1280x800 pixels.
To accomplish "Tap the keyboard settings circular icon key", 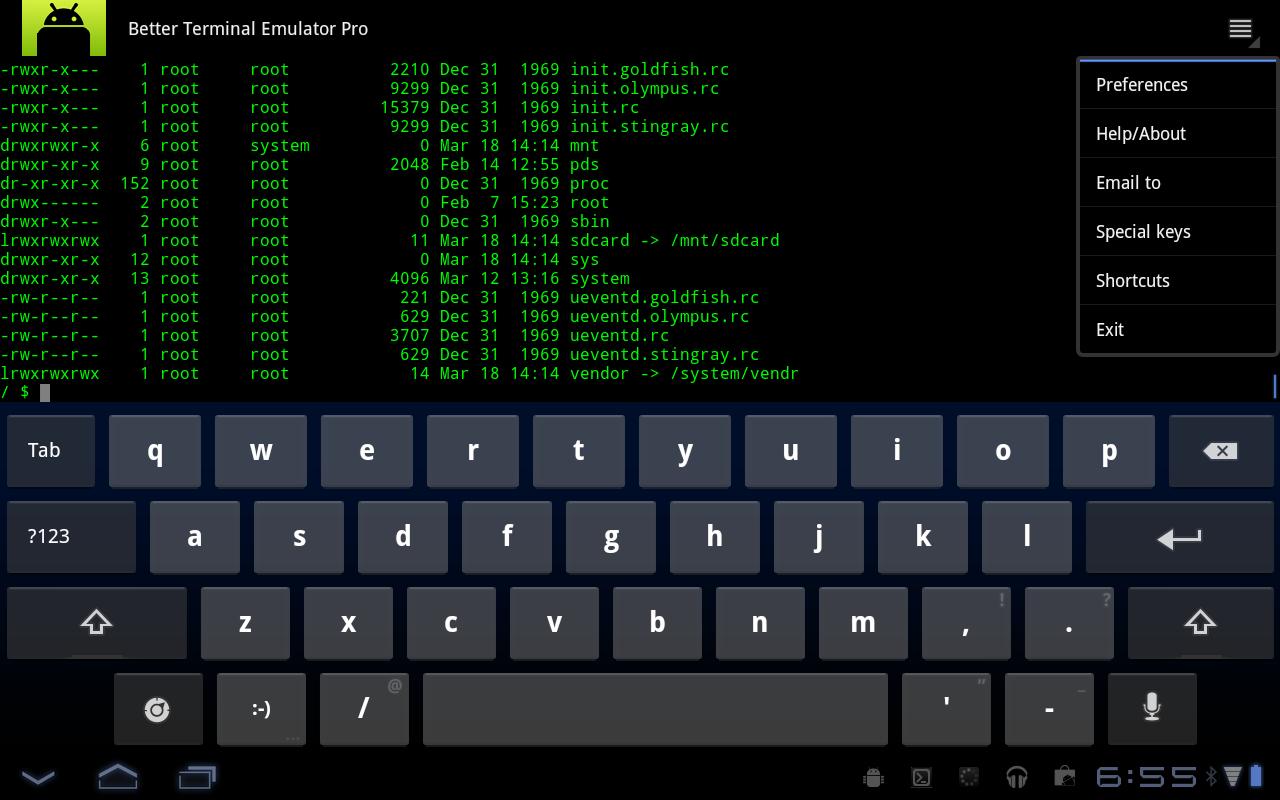I will tap(158, 709).
